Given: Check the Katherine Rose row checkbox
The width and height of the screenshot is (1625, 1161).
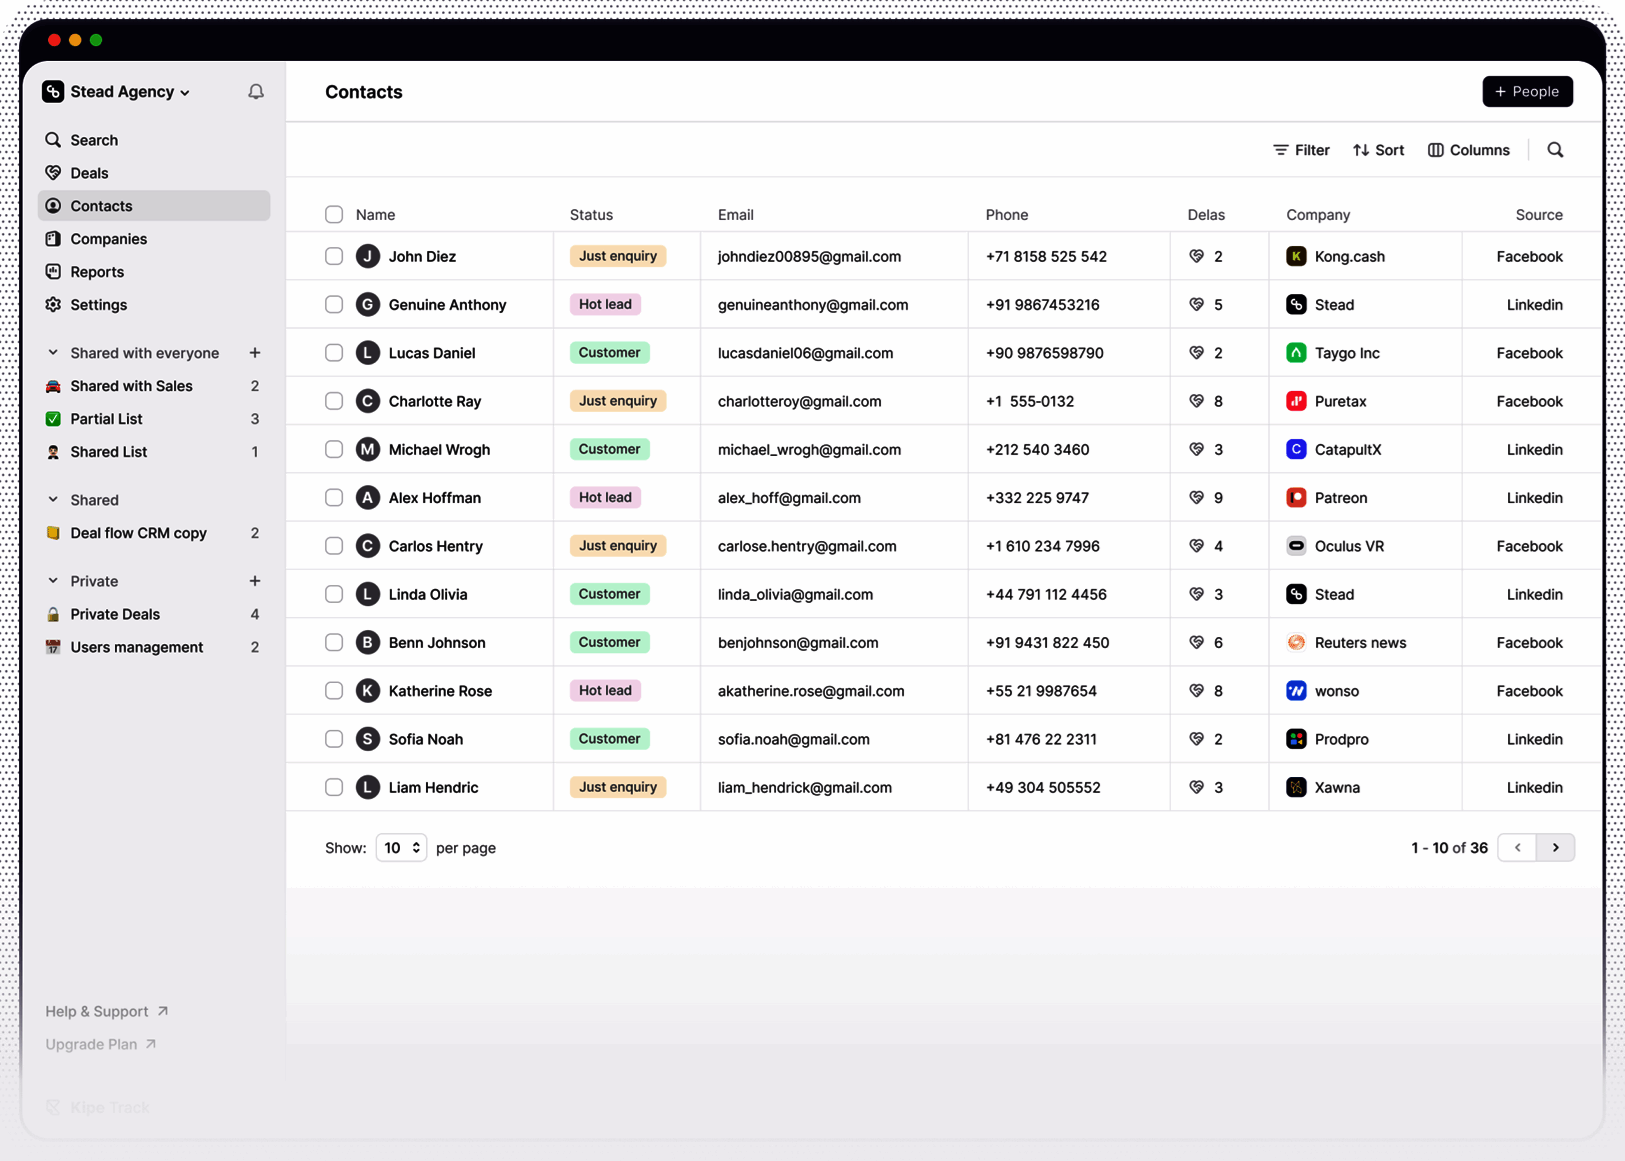Looking at the screenshot, I should click(334, 691).
